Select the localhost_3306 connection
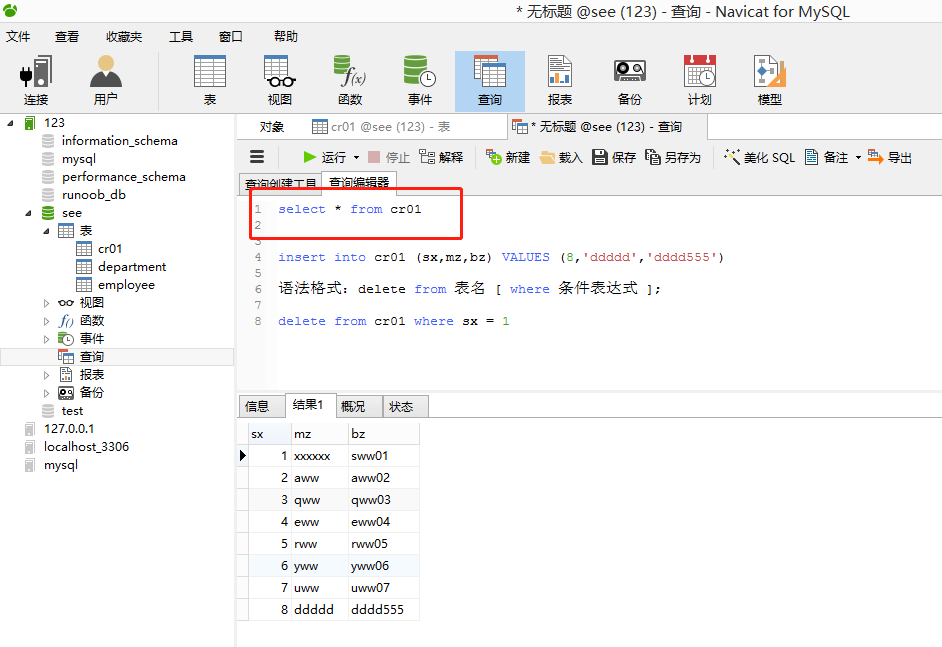 point(86,447)
